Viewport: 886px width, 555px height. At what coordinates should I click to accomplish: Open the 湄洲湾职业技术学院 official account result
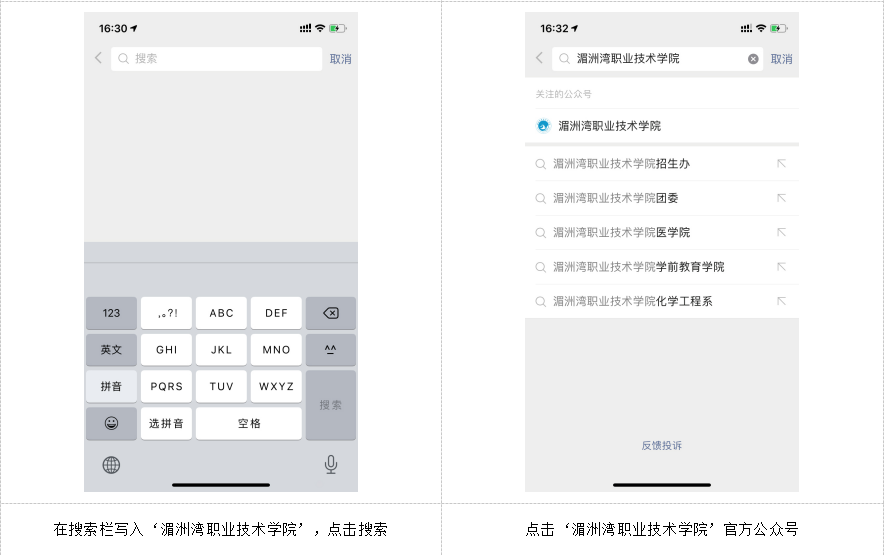tap(662, 125)
